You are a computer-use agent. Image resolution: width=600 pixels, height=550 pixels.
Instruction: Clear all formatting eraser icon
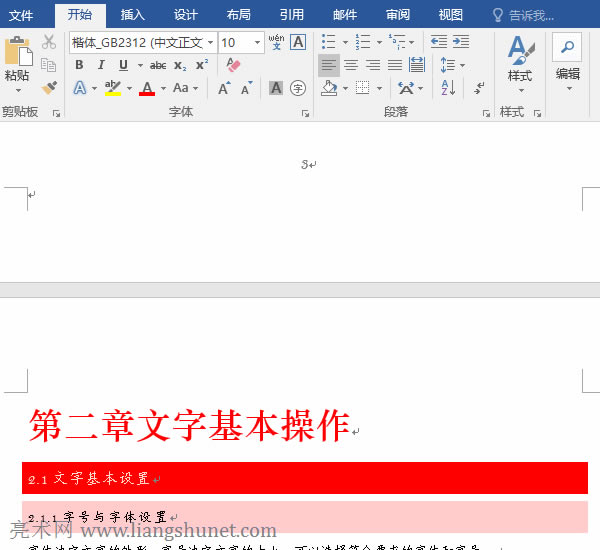(x=233, y=65)
